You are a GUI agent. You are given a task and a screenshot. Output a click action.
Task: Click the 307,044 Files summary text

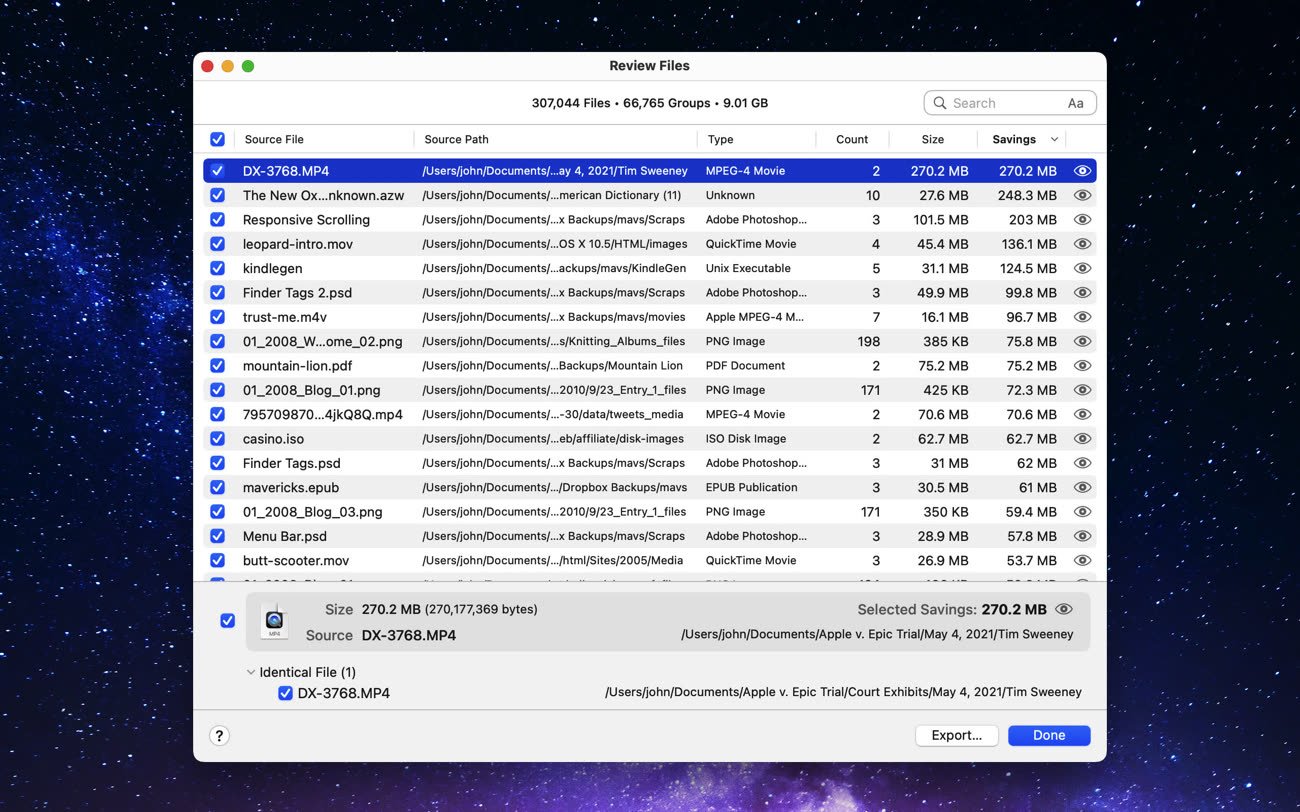571,103
